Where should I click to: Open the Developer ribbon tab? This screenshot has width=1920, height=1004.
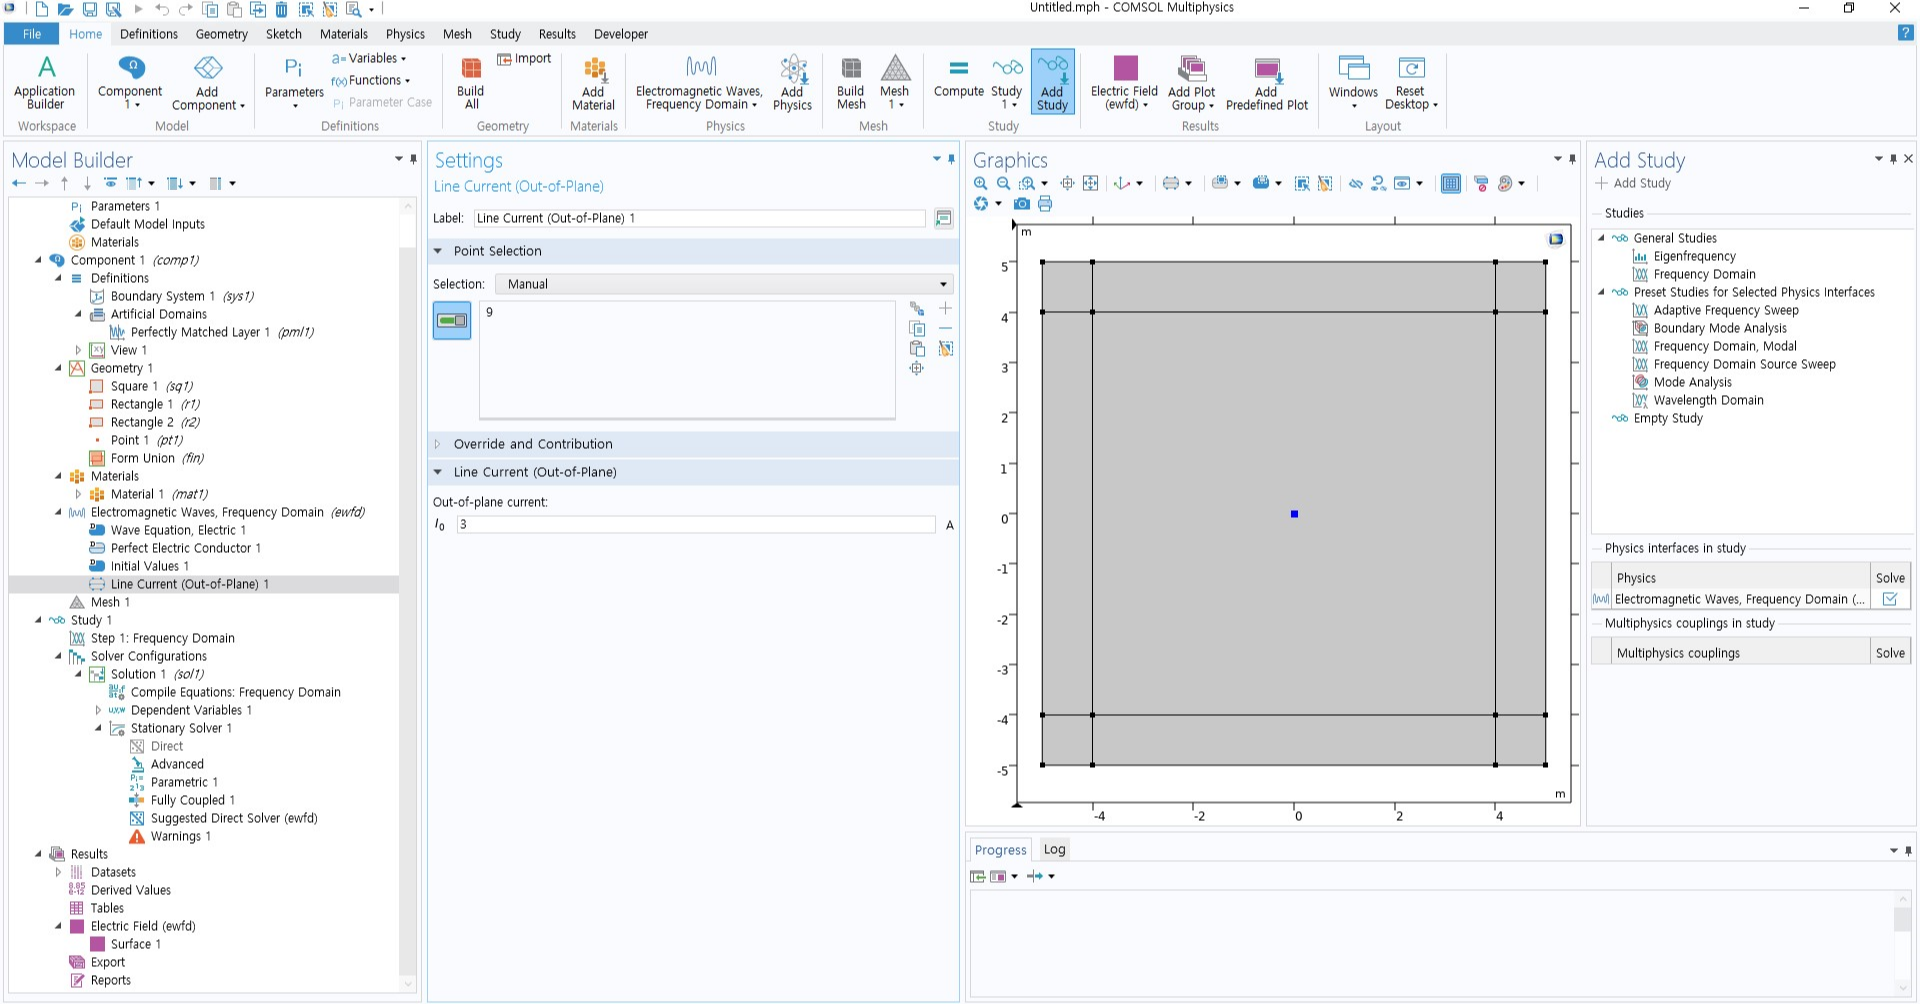point(621,34)
